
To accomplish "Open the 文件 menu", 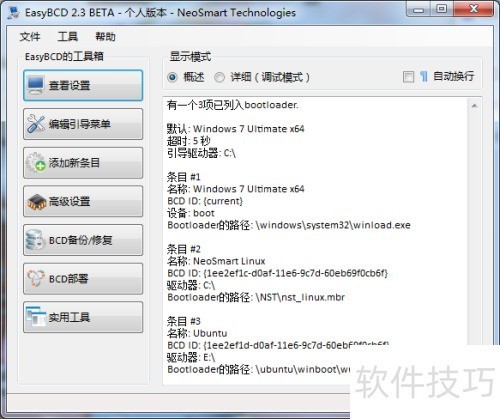I will click(x=30, y=37).
